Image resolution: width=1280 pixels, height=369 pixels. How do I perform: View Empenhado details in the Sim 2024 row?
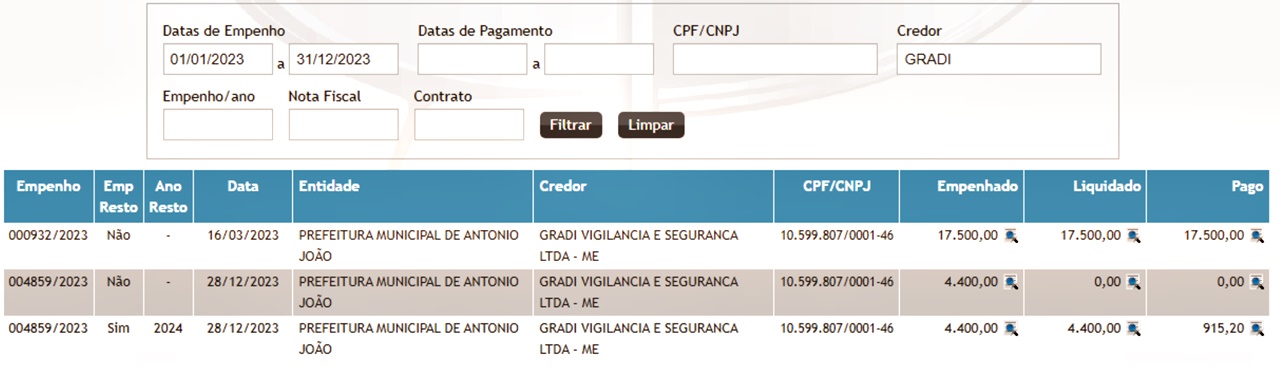(x=1011, y=328)
